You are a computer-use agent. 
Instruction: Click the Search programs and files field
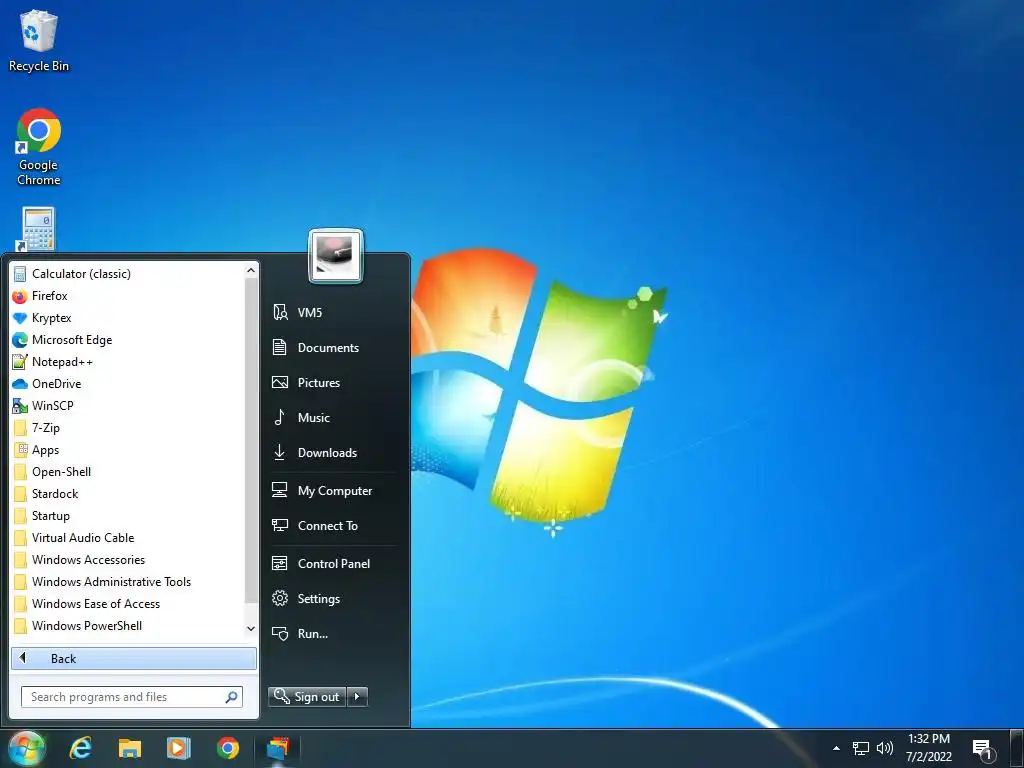coord(132,697)
